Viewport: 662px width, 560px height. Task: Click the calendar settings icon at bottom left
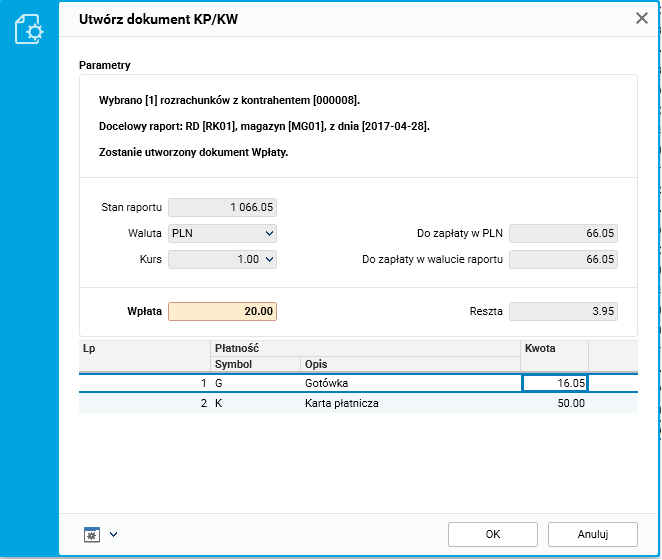tap(92, 535)
